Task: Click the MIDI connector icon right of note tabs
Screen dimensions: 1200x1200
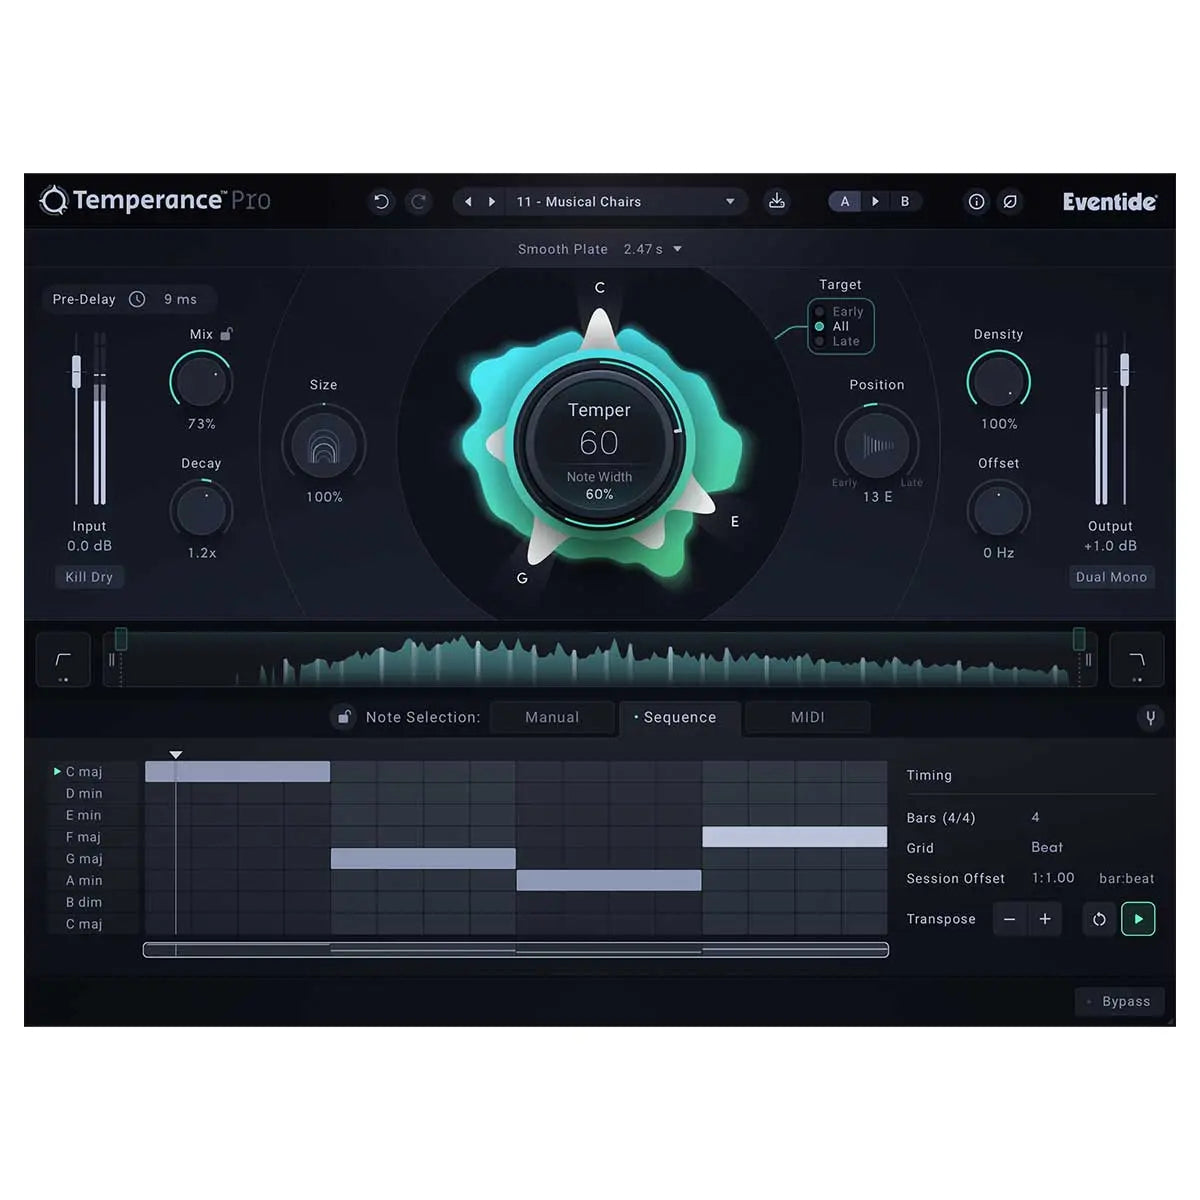Action: tap(1151, 717)
